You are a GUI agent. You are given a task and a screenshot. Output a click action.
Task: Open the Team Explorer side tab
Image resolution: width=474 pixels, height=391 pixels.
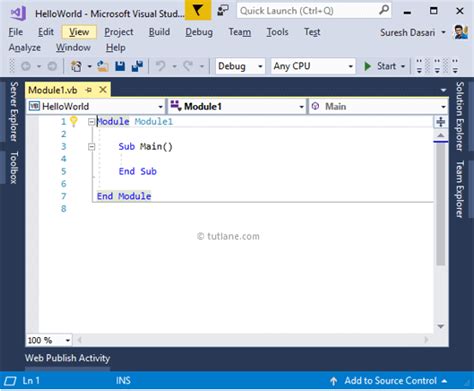(x=460, y=189)
